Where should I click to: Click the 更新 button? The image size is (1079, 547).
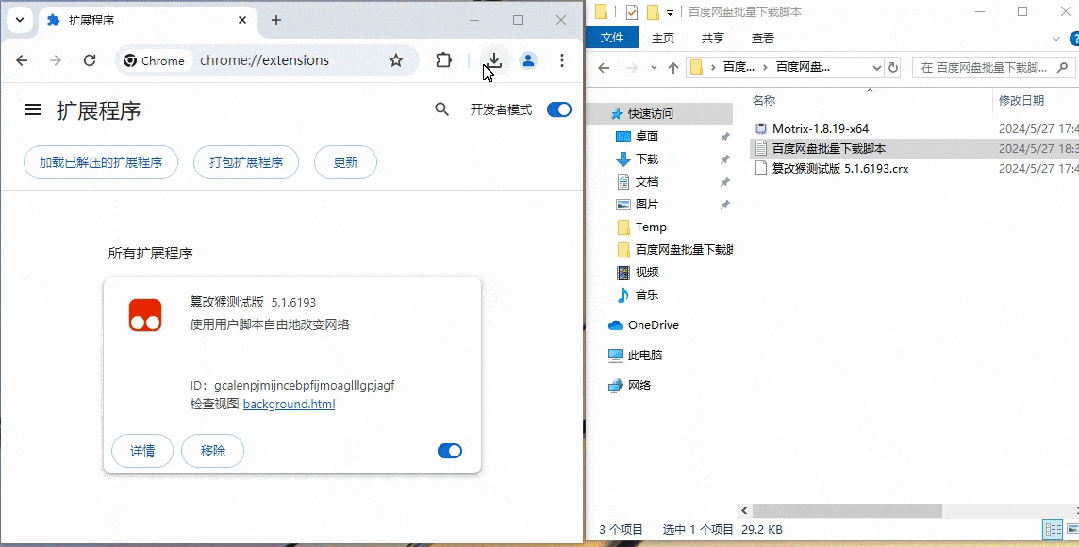coord(345,162)
